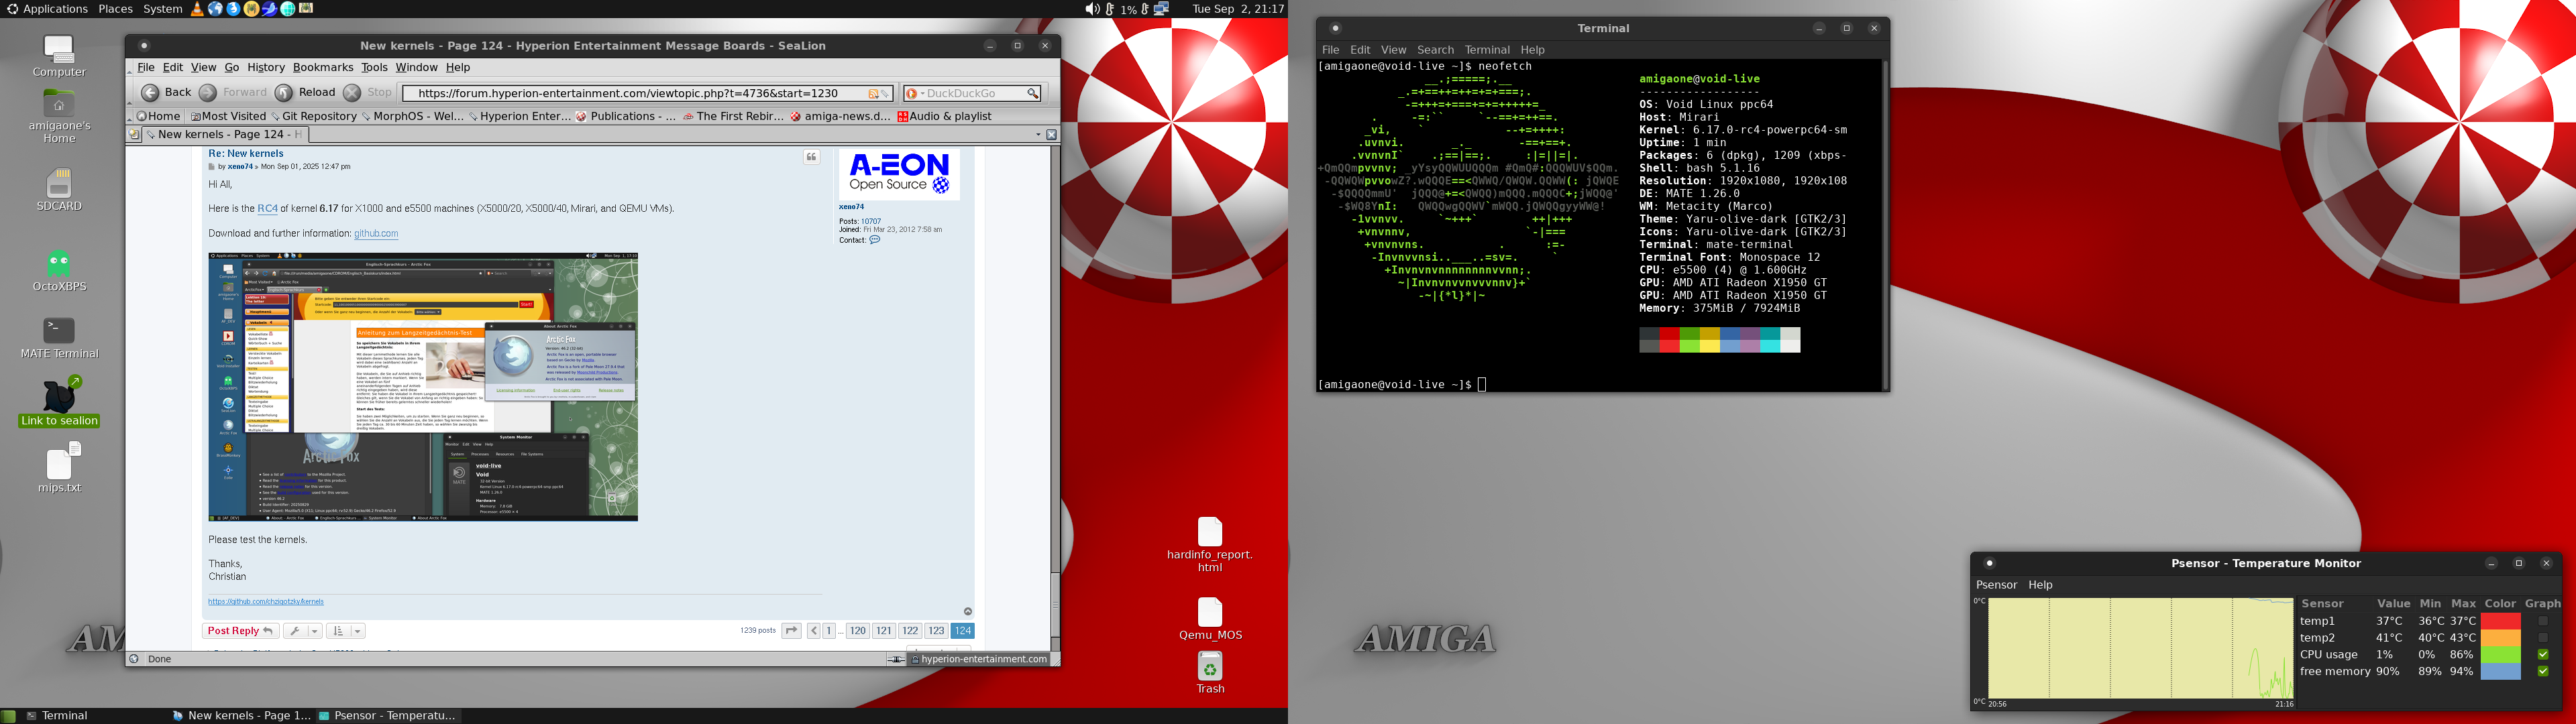Open the Home bookmark in bookmarks toolbar
This screenshot has width=2576, height=724.
click(x=159, y=116)
